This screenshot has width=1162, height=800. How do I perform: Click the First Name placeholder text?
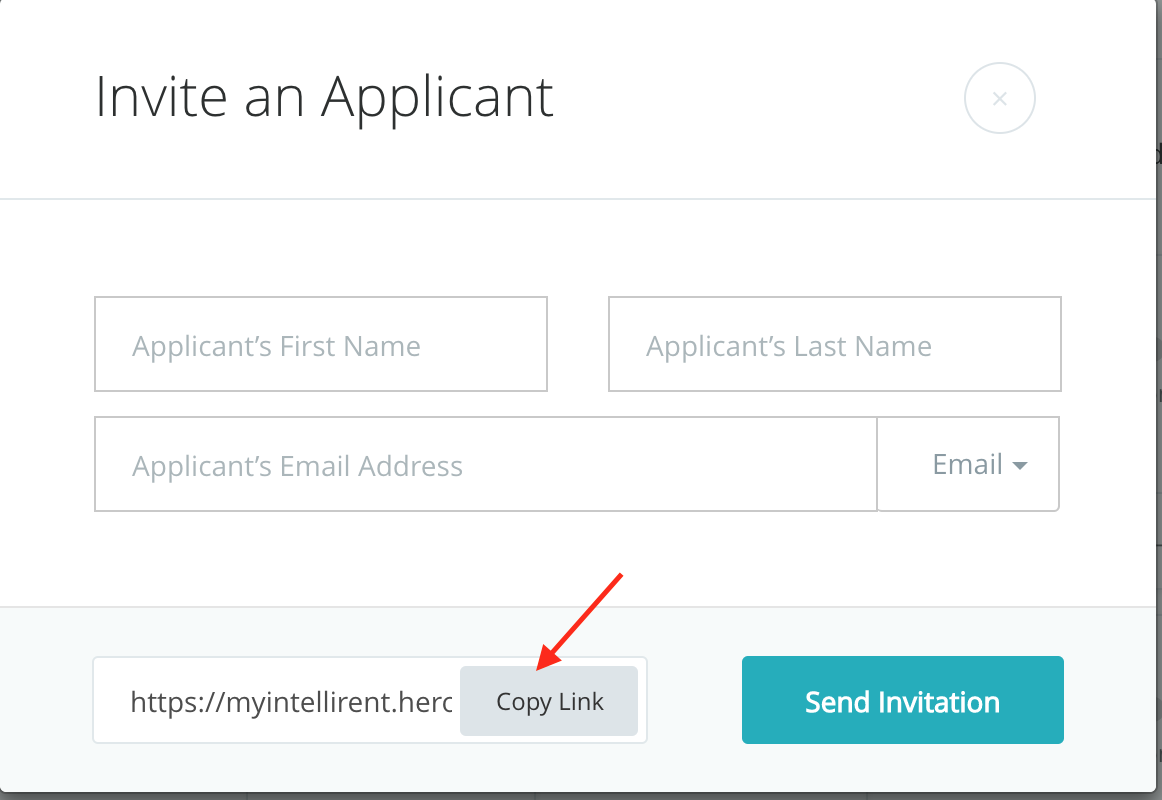276,346
